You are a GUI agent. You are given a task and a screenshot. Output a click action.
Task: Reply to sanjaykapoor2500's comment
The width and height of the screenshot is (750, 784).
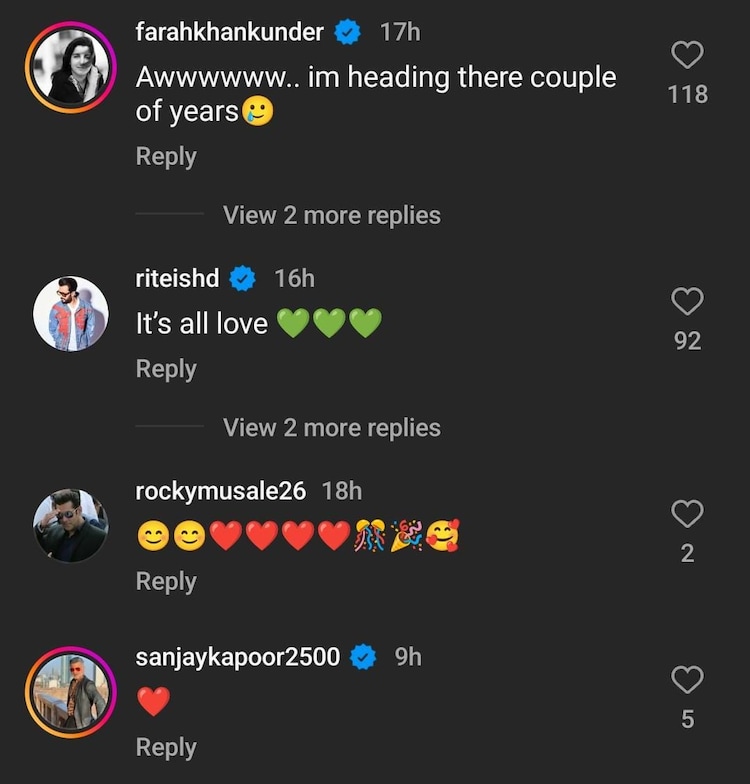[166, 748]
